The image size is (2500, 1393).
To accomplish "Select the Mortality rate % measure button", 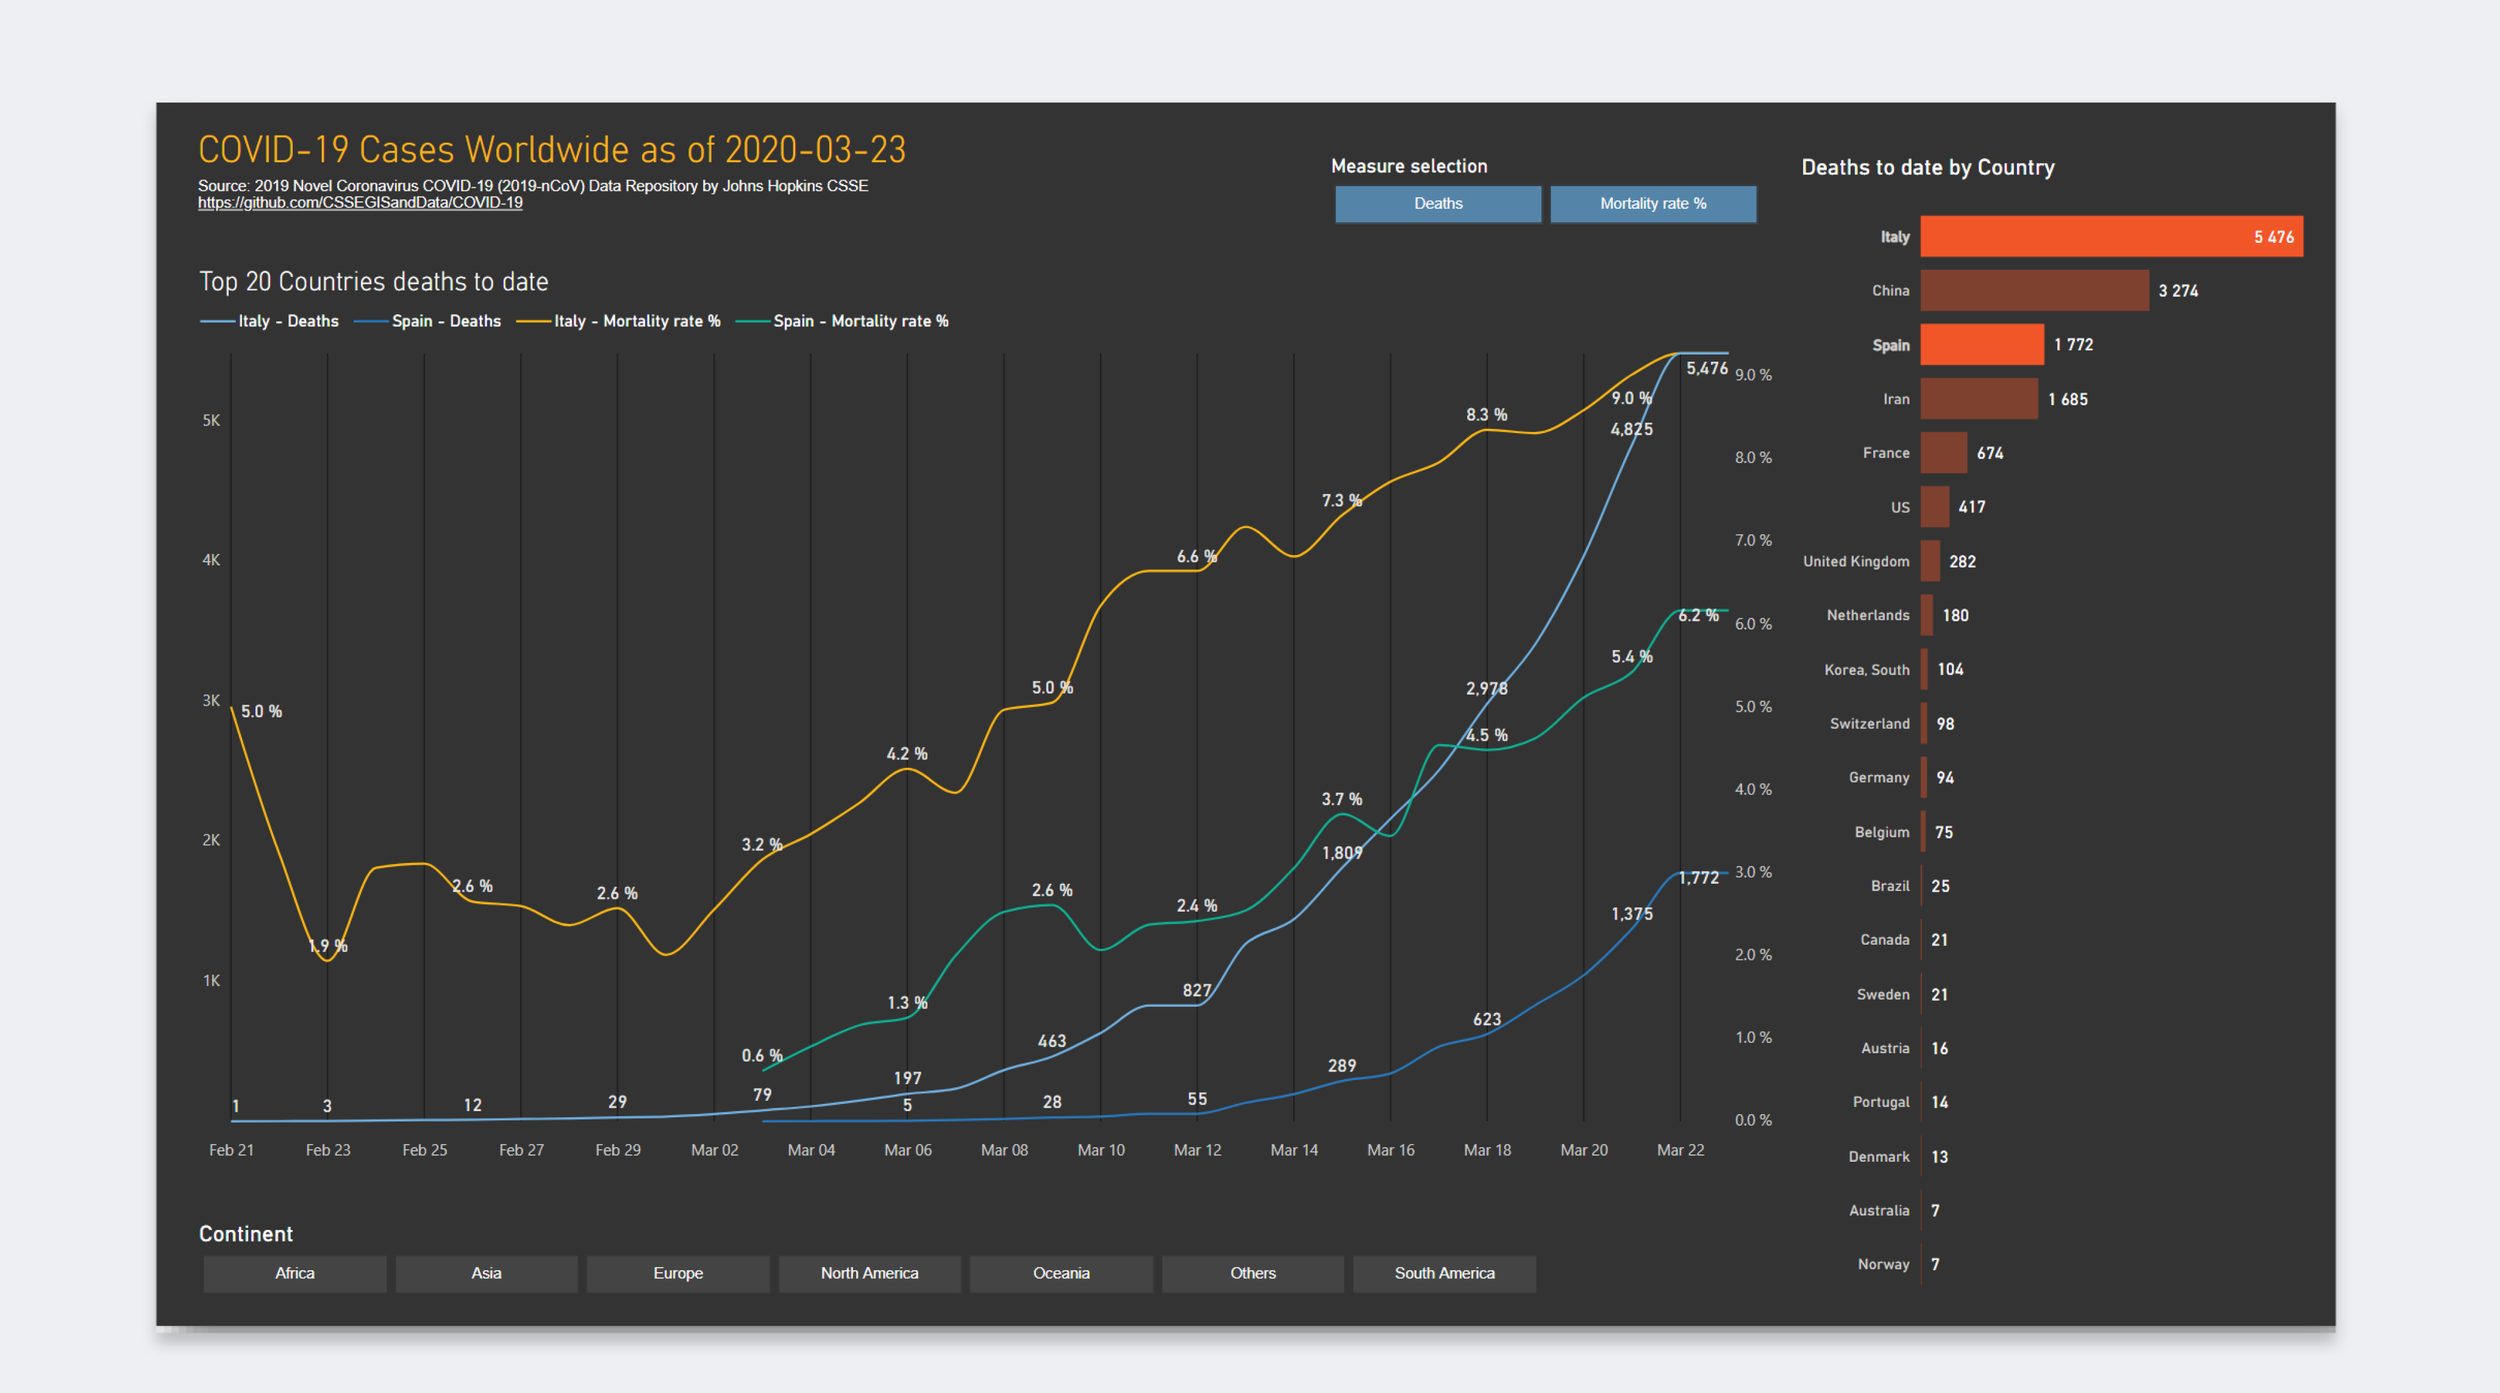I will tap(1652, 204).
